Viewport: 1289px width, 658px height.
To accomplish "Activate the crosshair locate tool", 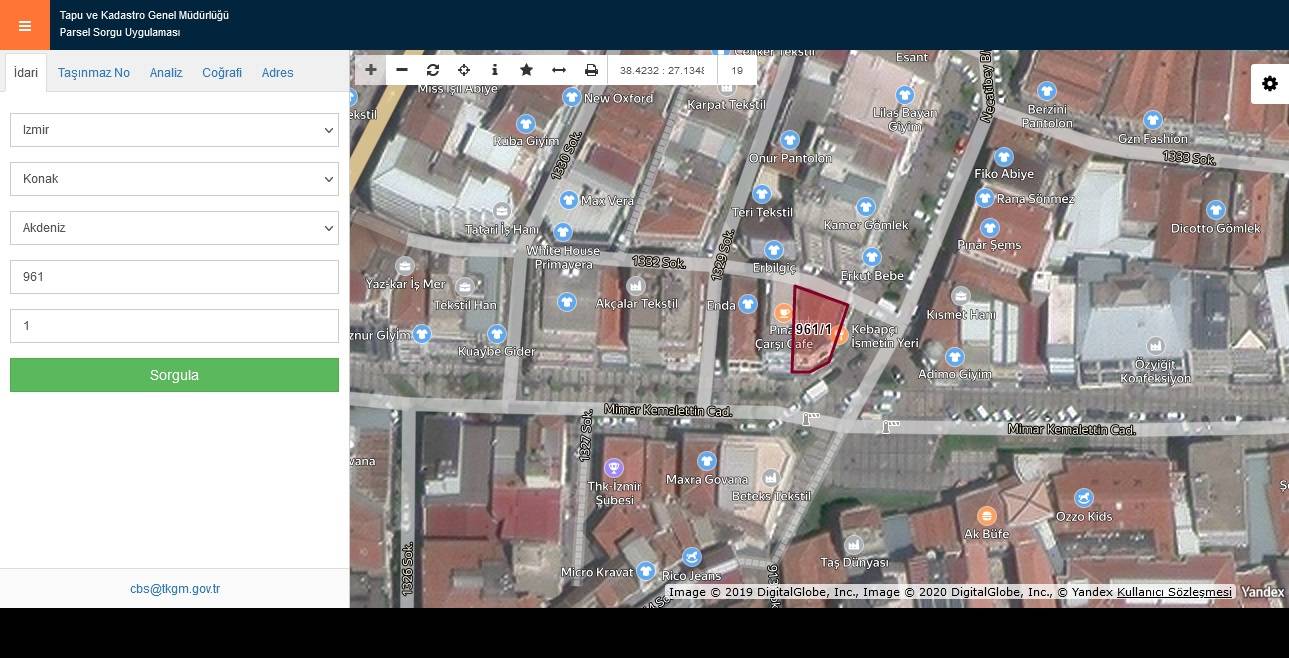I will 464,70.
